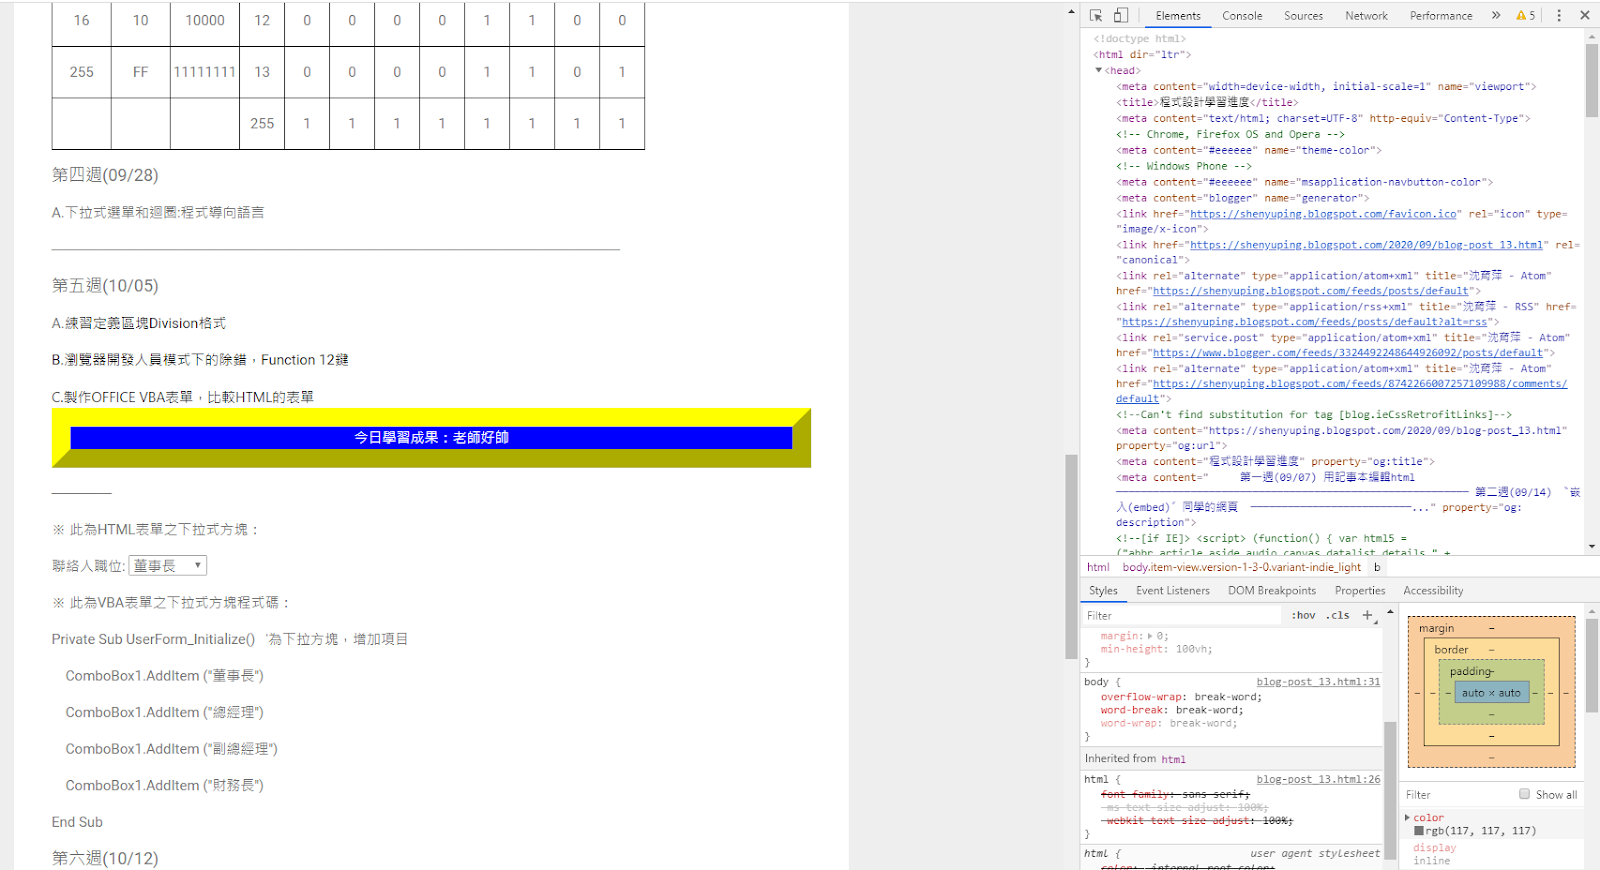
Task: Click the favicon.ico href link
Action: click(x=1323, y=214)
